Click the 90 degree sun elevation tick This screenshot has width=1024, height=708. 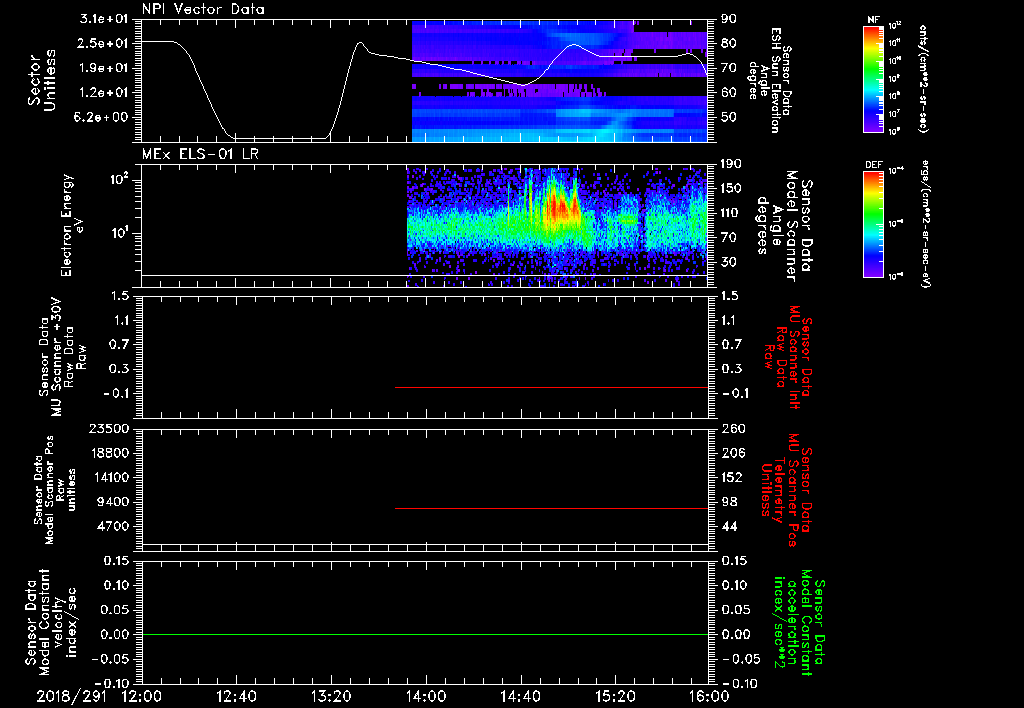[729, 19]
